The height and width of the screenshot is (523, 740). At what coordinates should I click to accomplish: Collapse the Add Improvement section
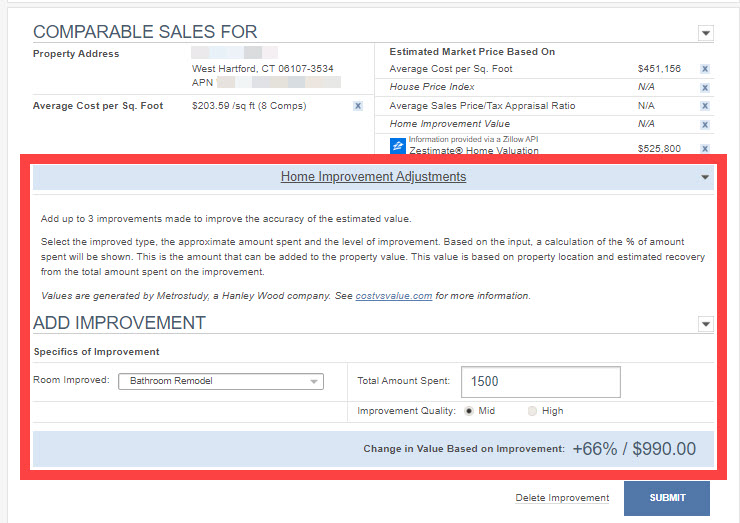(x=706, y=324)
